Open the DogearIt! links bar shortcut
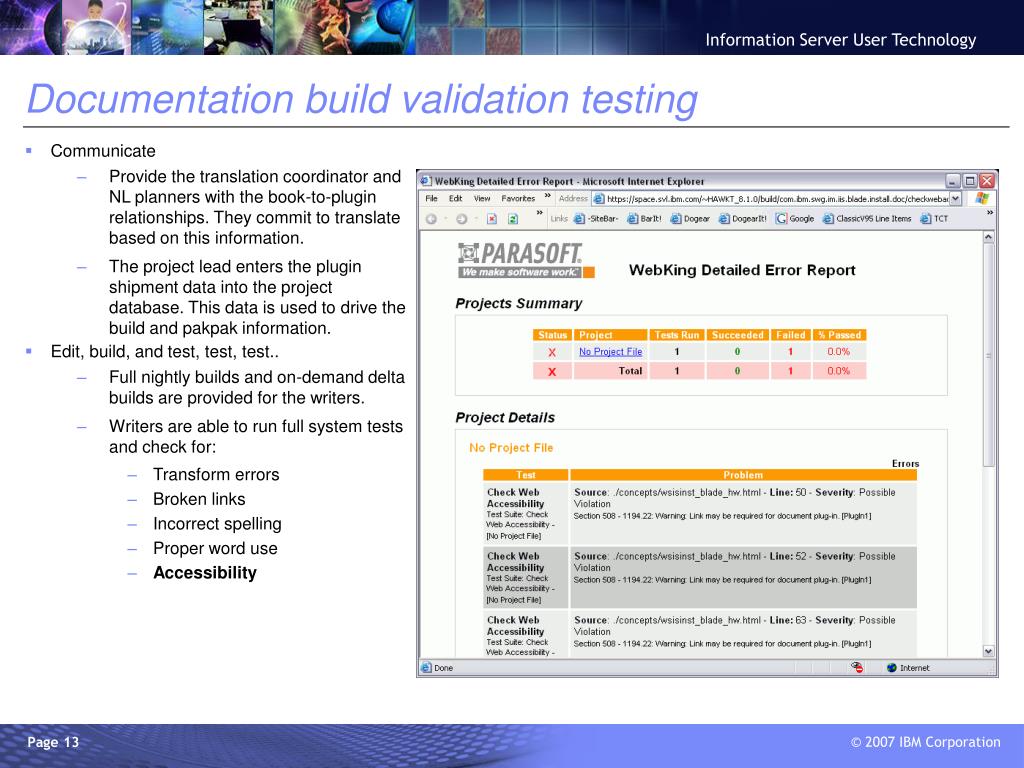Image resolution: width=1024 pixels, height=768 pixels. pyautogui.click(x=743, y=219)
